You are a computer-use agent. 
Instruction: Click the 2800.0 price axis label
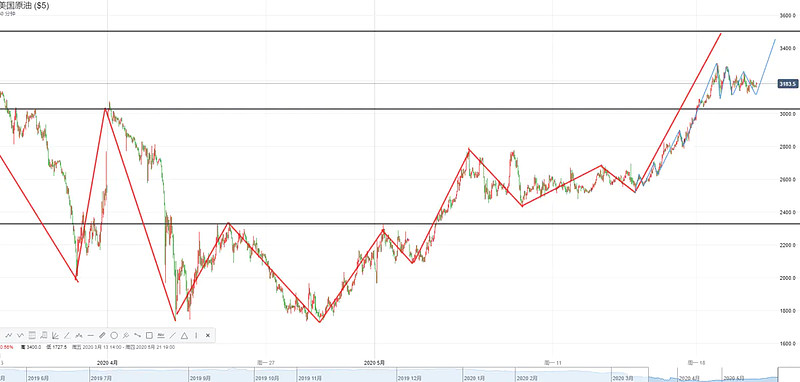(x=788, y=147)
